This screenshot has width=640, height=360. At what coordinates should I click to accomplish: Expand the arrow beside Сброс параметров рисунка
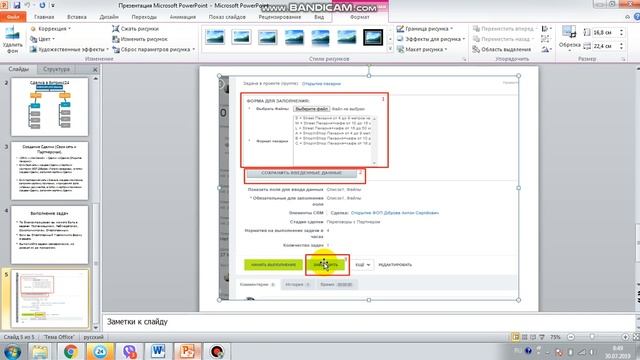click(x=193, y=49)
